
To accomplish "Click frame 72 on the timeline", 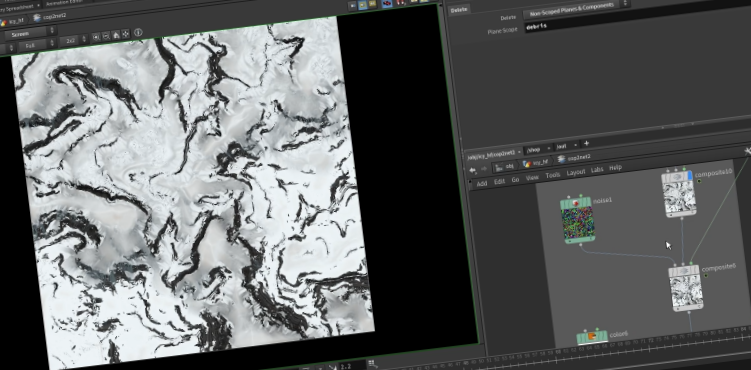I will (651, 339).
